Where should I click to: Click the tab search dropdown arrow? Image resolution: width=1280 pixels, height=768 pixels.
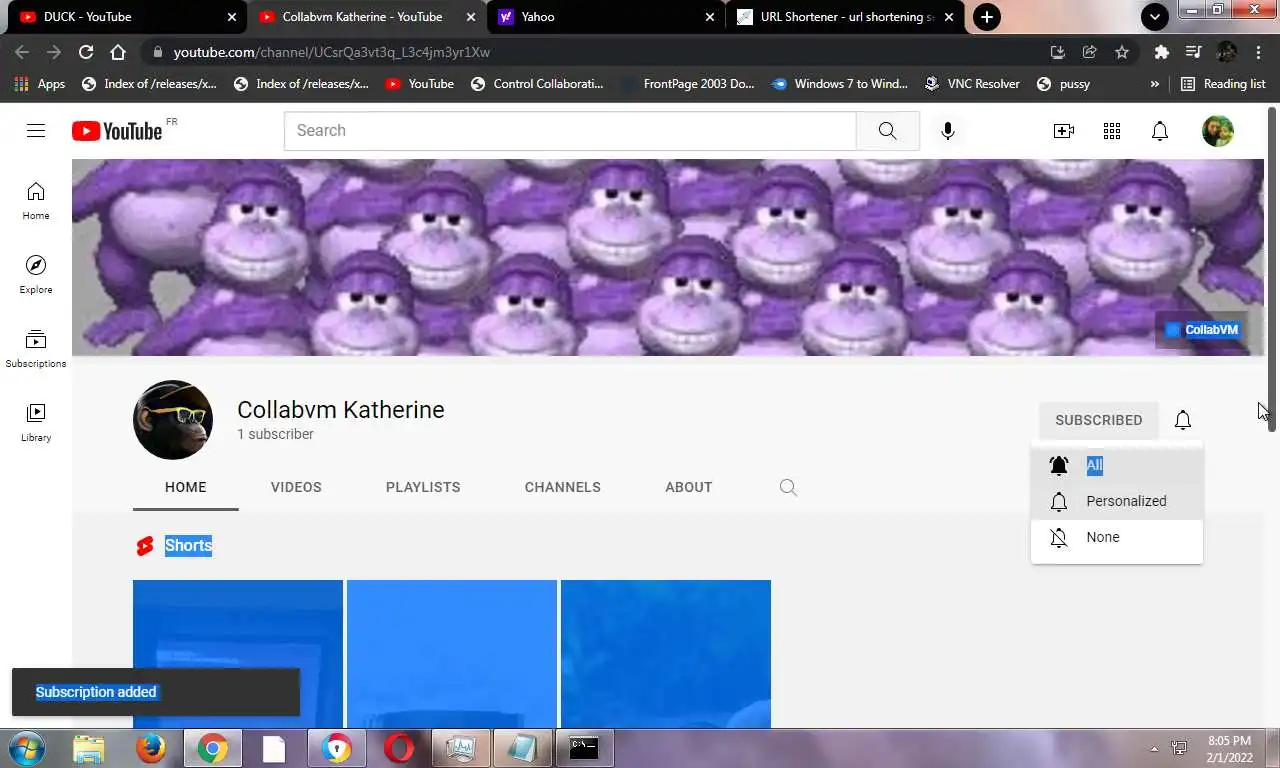[1155, 17]
